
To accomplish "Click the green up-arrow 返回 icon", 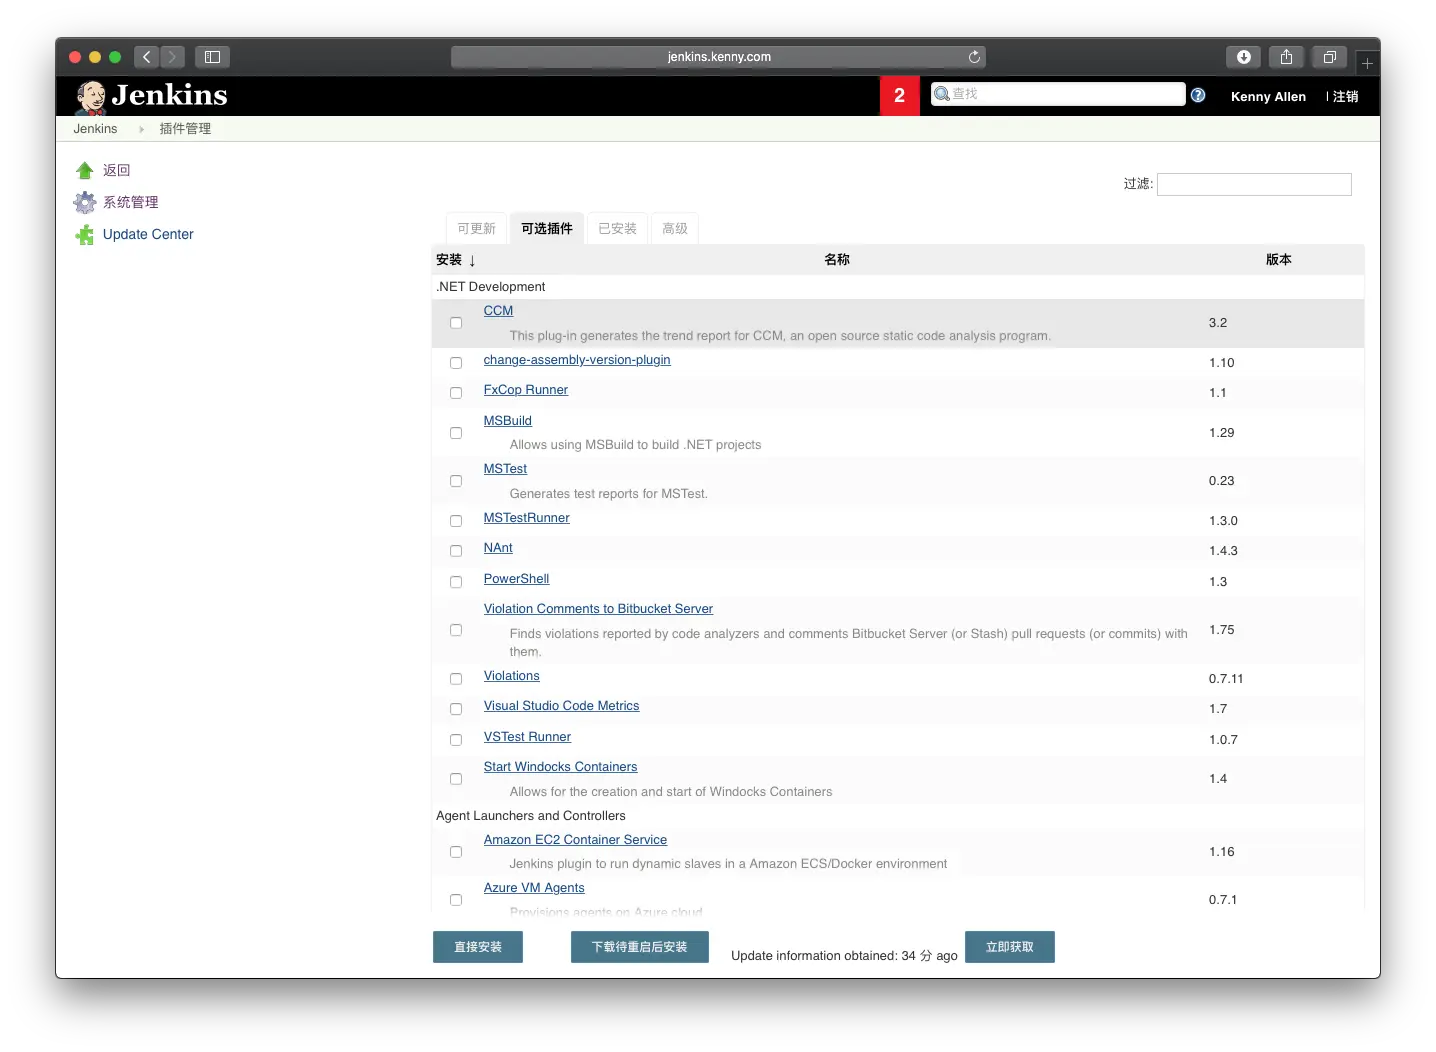I will (85, 171).
